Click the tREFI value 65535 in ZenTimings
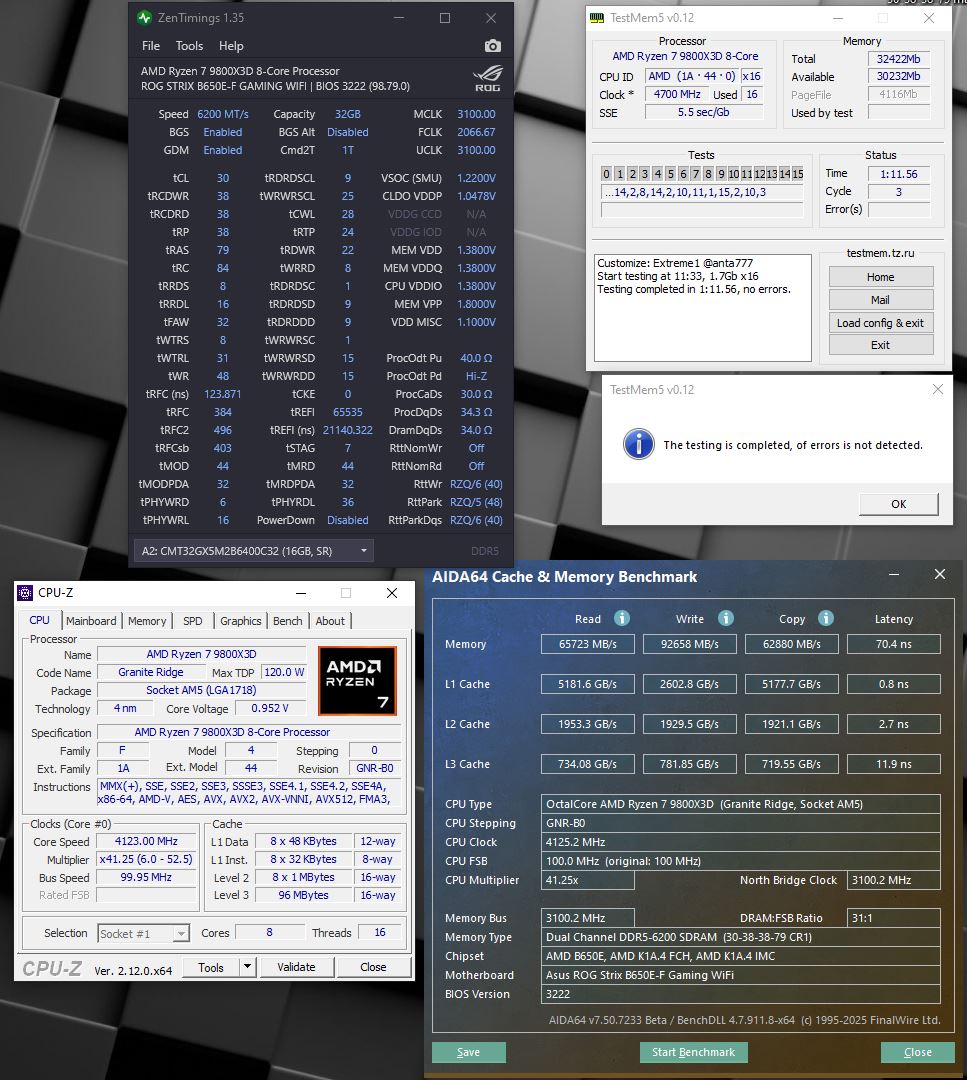 click(x=348, y=412)
